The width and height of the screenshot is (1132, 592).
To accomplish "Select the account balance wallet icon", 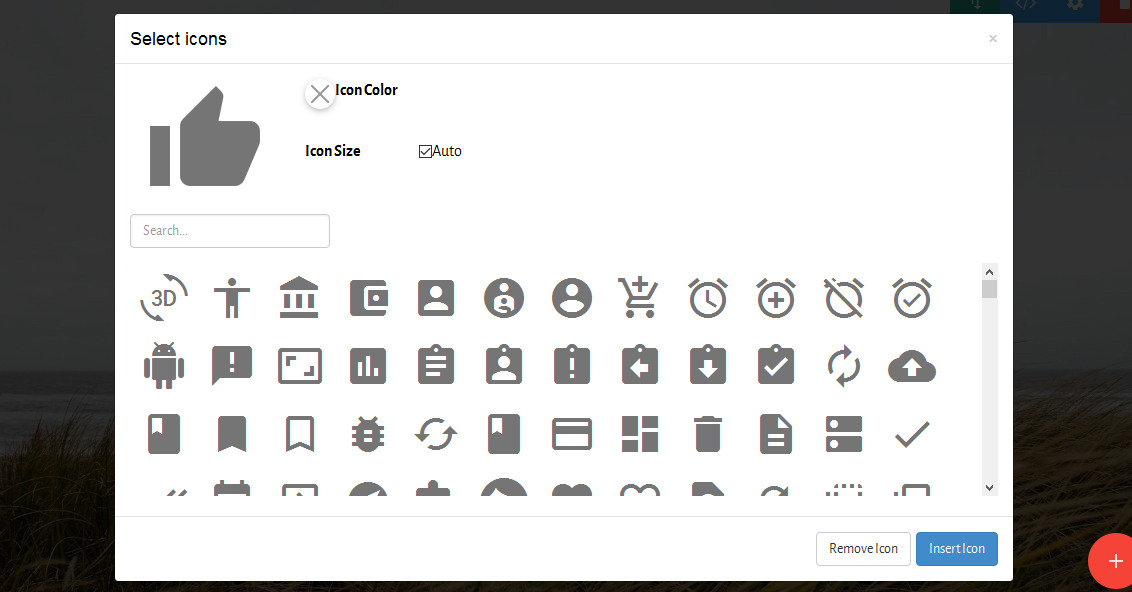I will (x=369, y=297).
